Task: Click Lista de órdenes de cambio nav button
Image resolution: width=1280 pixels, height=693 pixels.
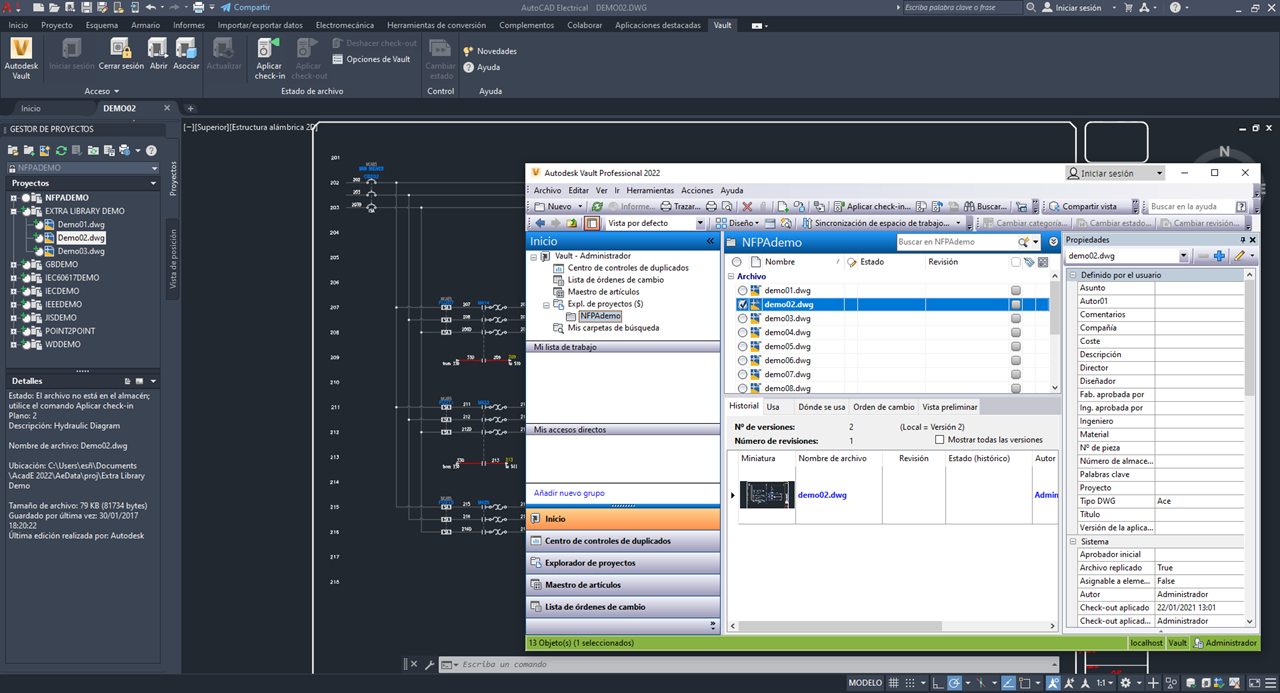Action: [623, 607]
